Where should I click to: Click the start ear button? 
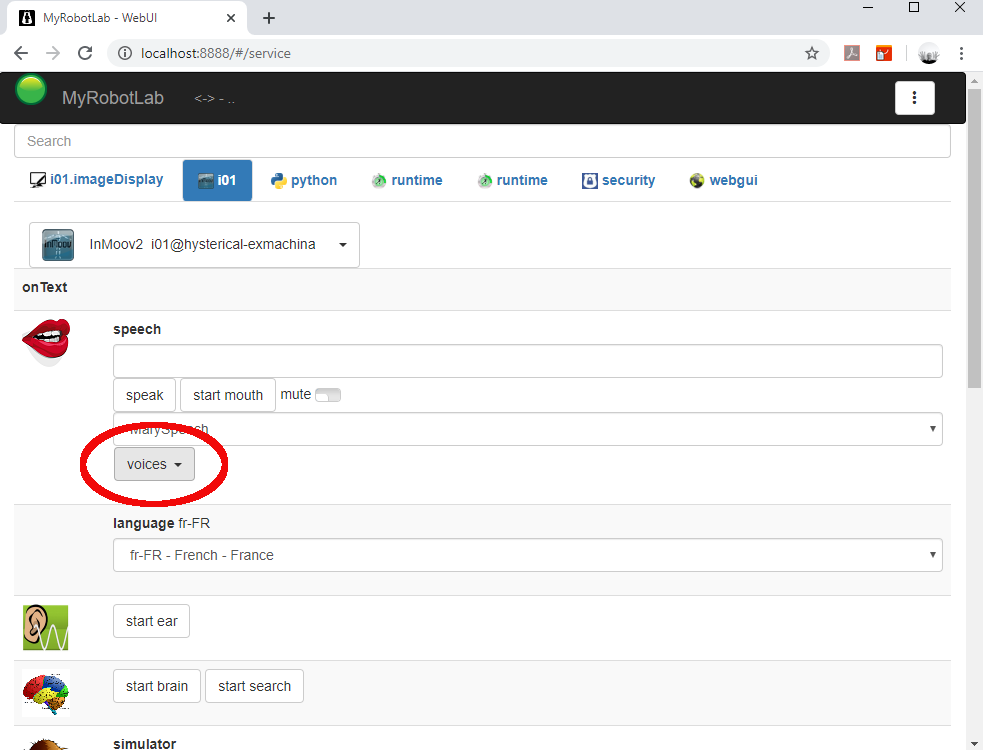tap(152, 621)
